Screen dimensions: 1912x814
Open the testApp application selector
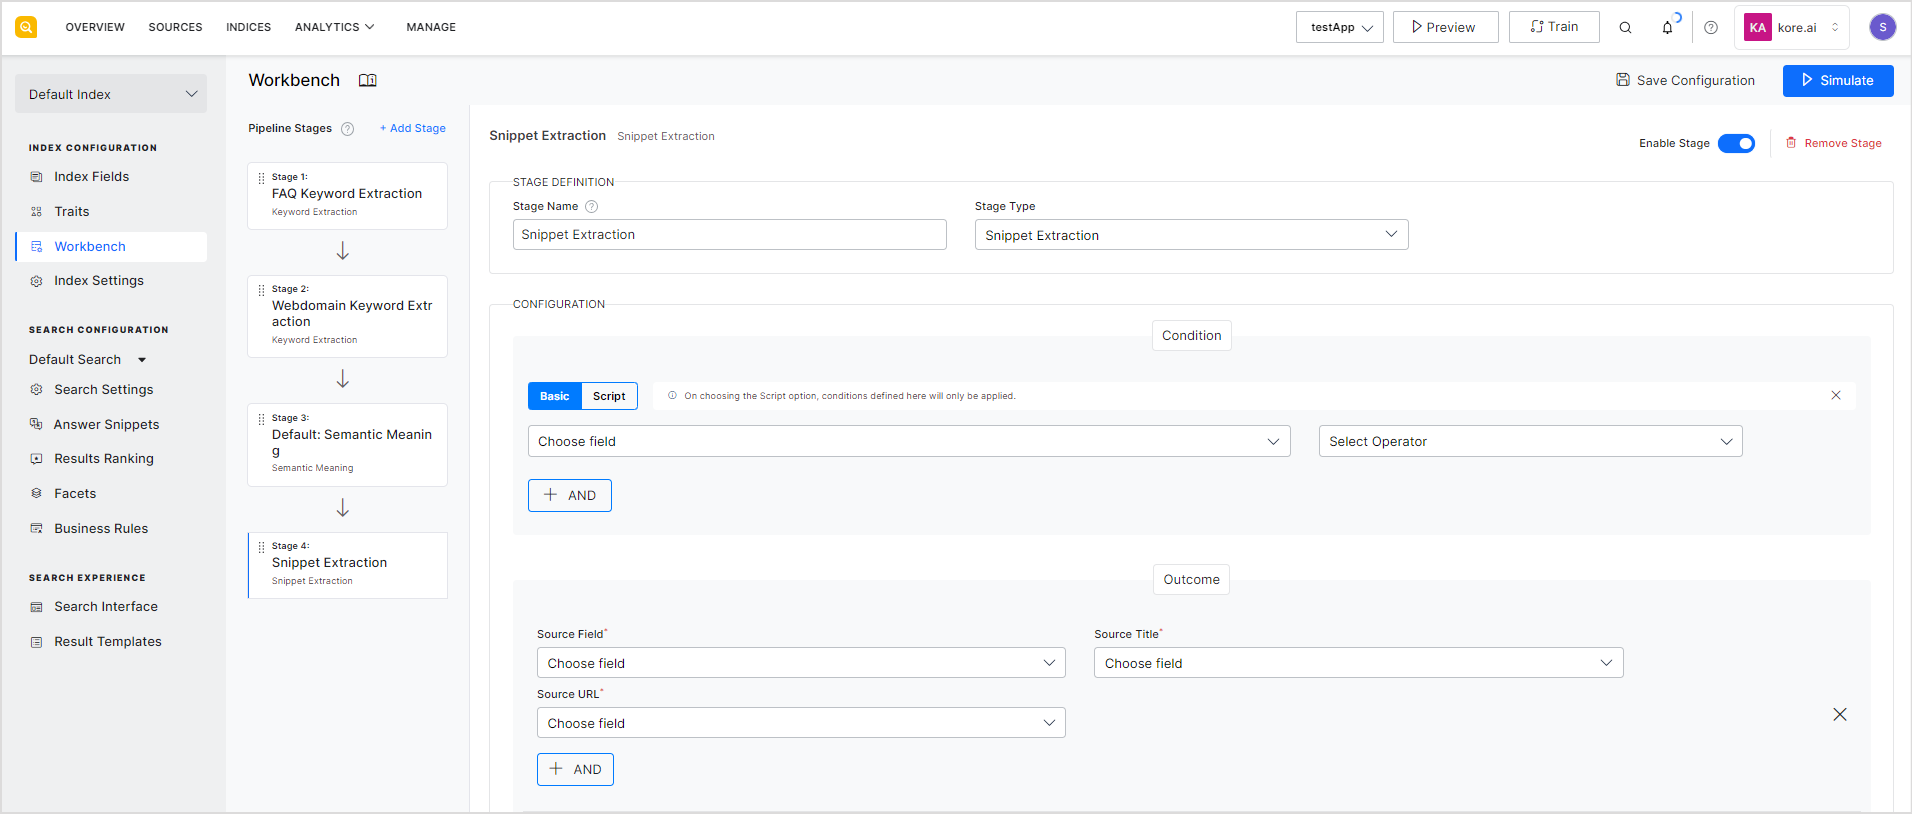click(x=1340, y=28)
